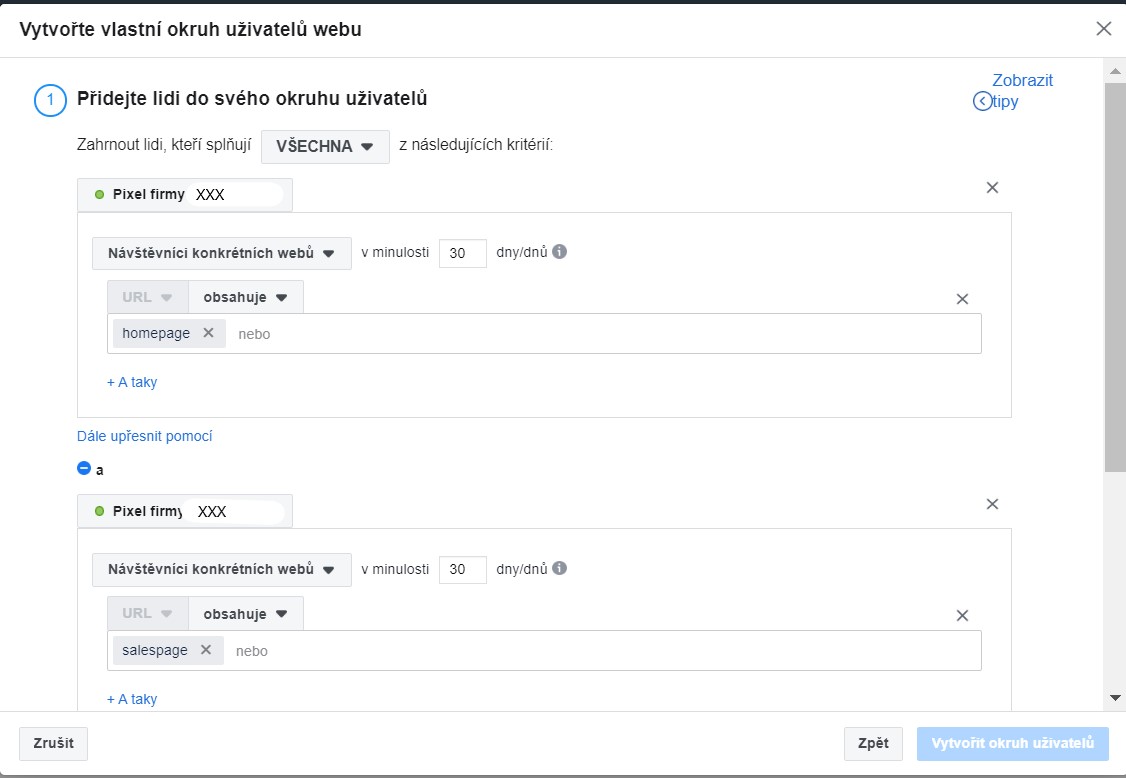Click the Zobrazit tipy link
This screenshot has width=1126, height=778.
coord(1013,91)
